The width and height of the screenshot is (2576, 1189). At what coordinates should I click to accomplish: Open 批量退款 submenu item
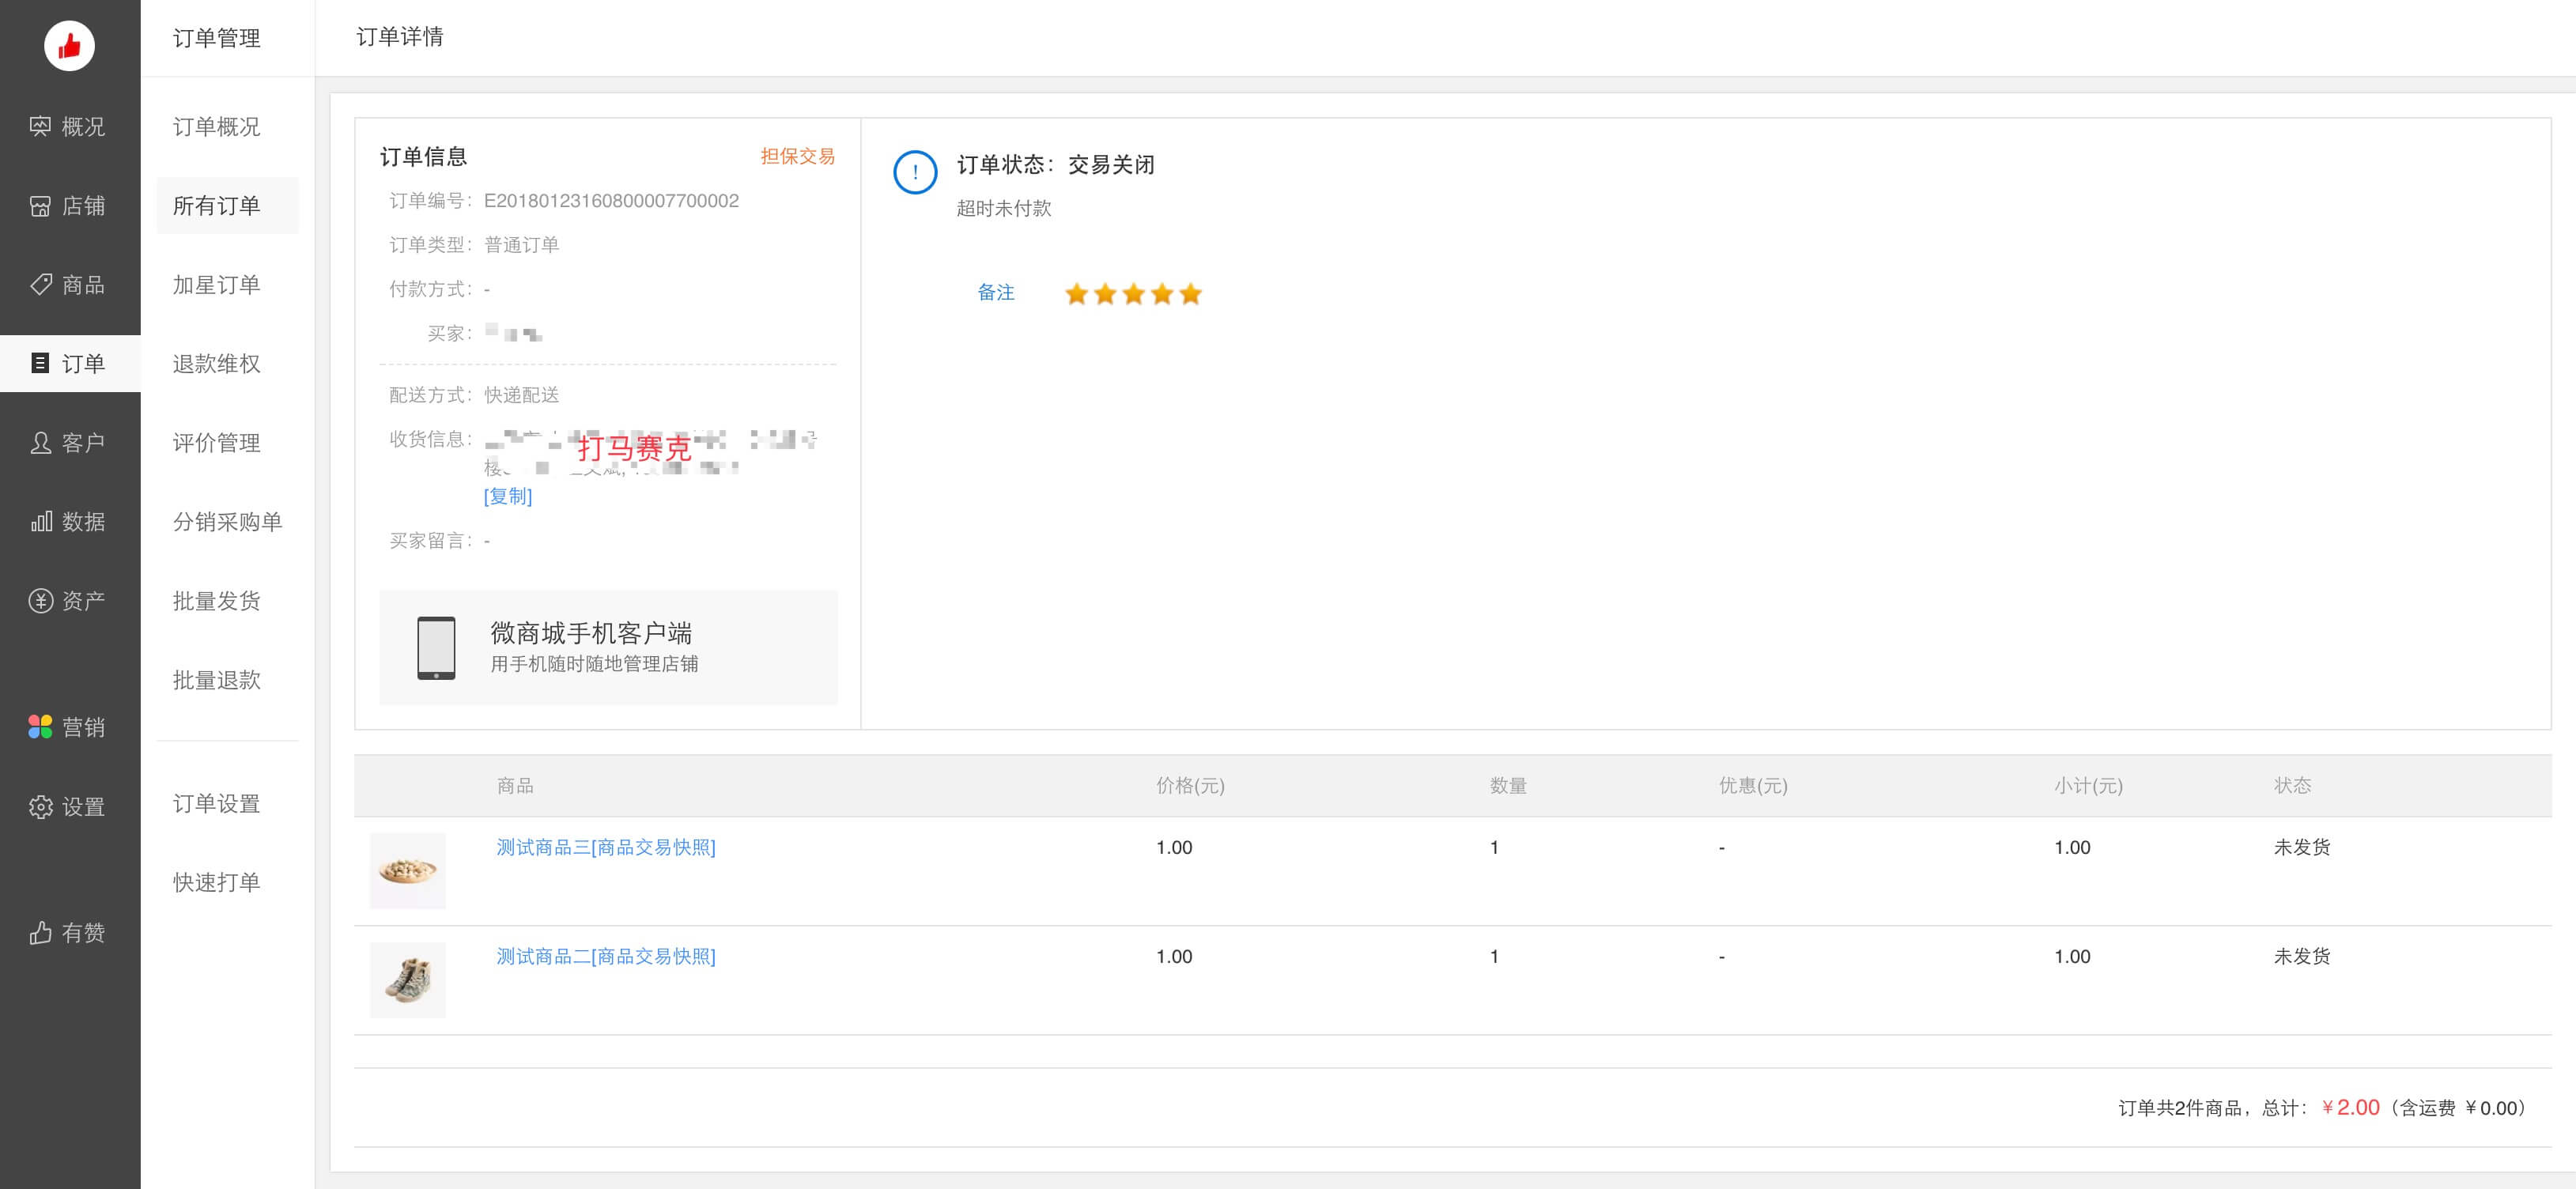[x=216, y=679]
